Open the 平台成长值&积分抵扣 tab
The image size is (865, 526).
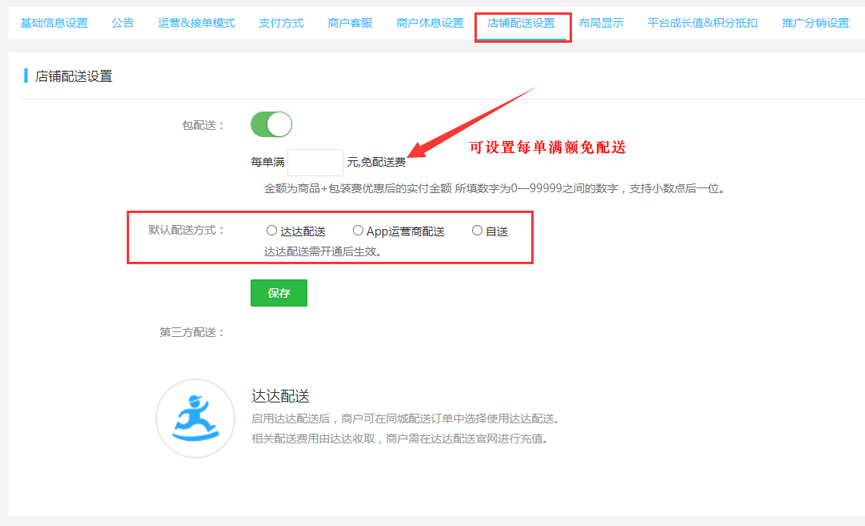pyautogui.click(x=702, y=23)
